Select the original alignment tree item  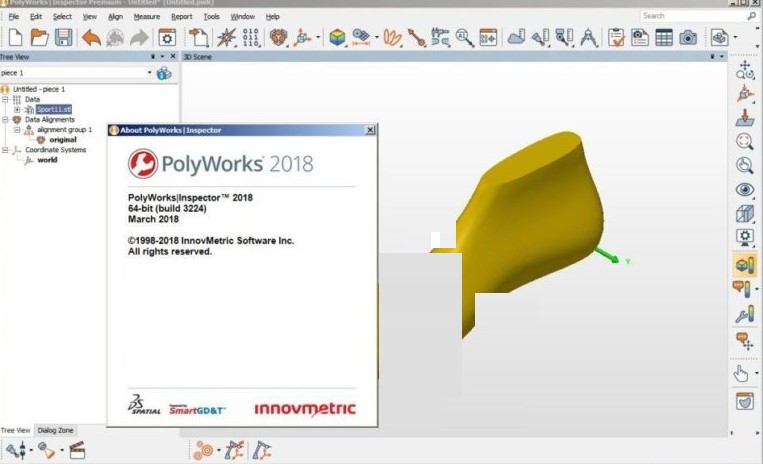point(63,140)
